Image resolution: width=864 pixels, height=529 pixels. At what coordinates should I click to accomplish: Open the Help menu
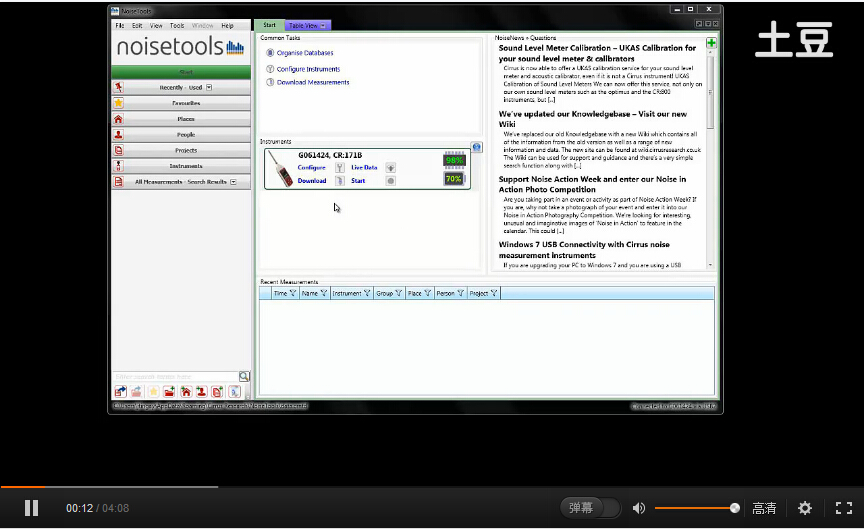[228, 25]
